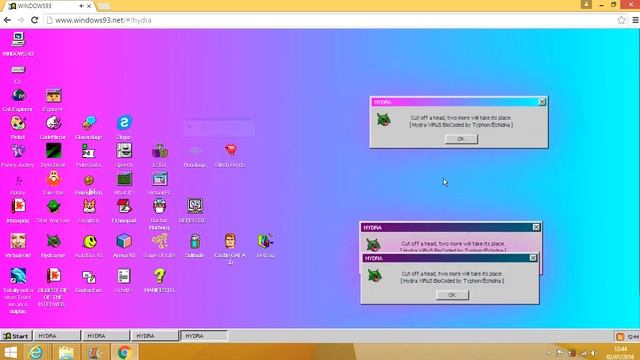Select Chrome in the Windows taskbar
Screen dimensions: 640x360
coord(124,352)
